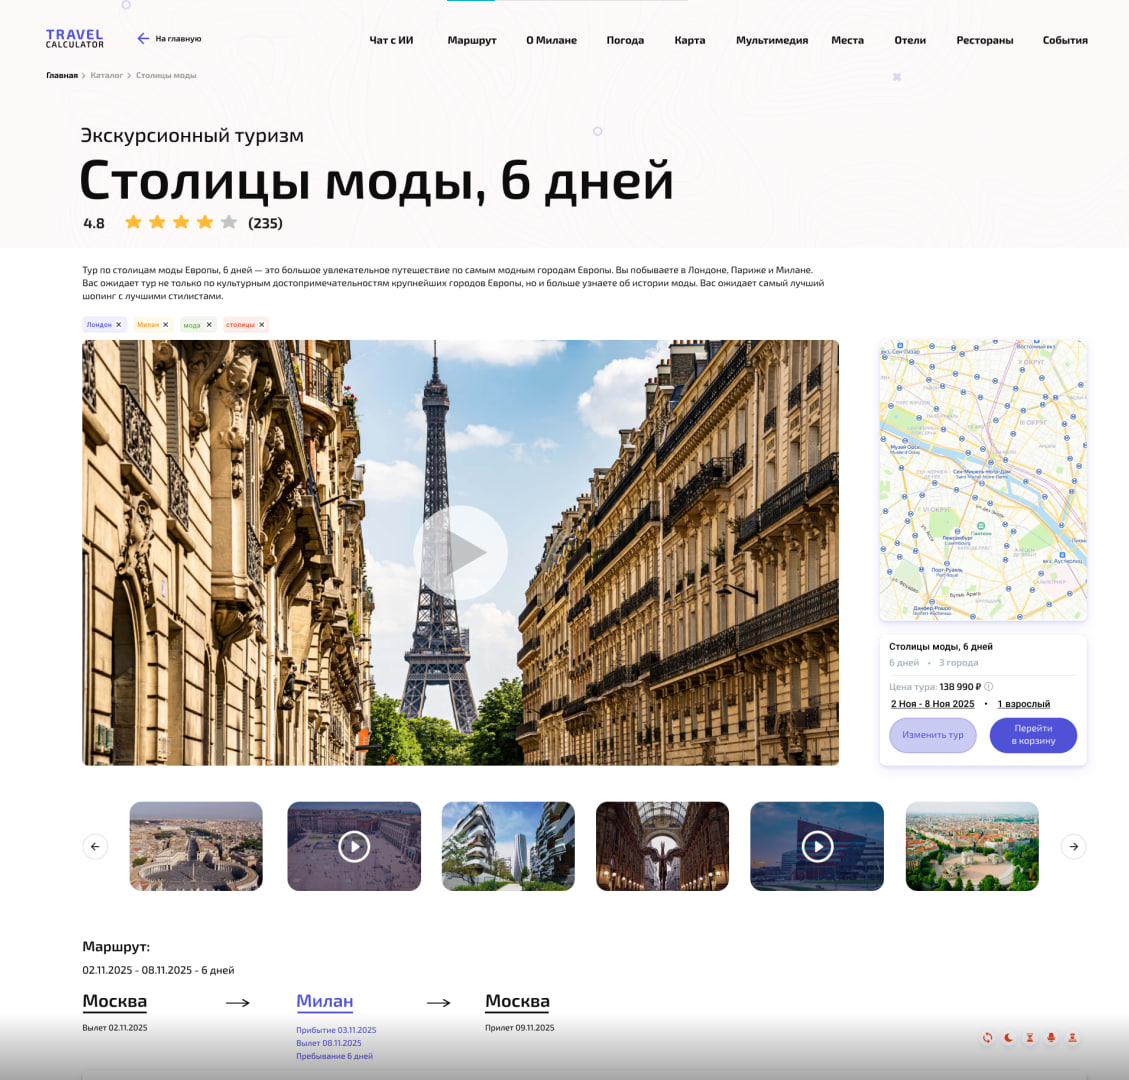Open the Рестораны menu item
Screen dimensions: 1129x1080
point(984,40)
